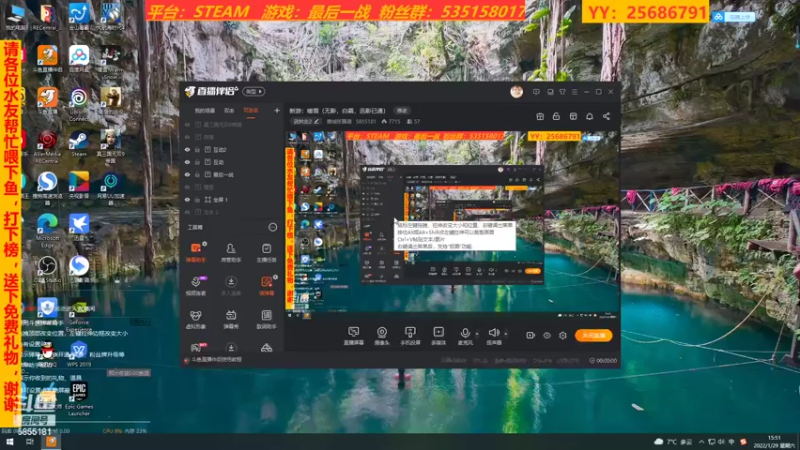Viewport: 800px width, 450px height.
Task: Click the message icon in title bar
Action: pyautogui.click(x=536, y=92)
